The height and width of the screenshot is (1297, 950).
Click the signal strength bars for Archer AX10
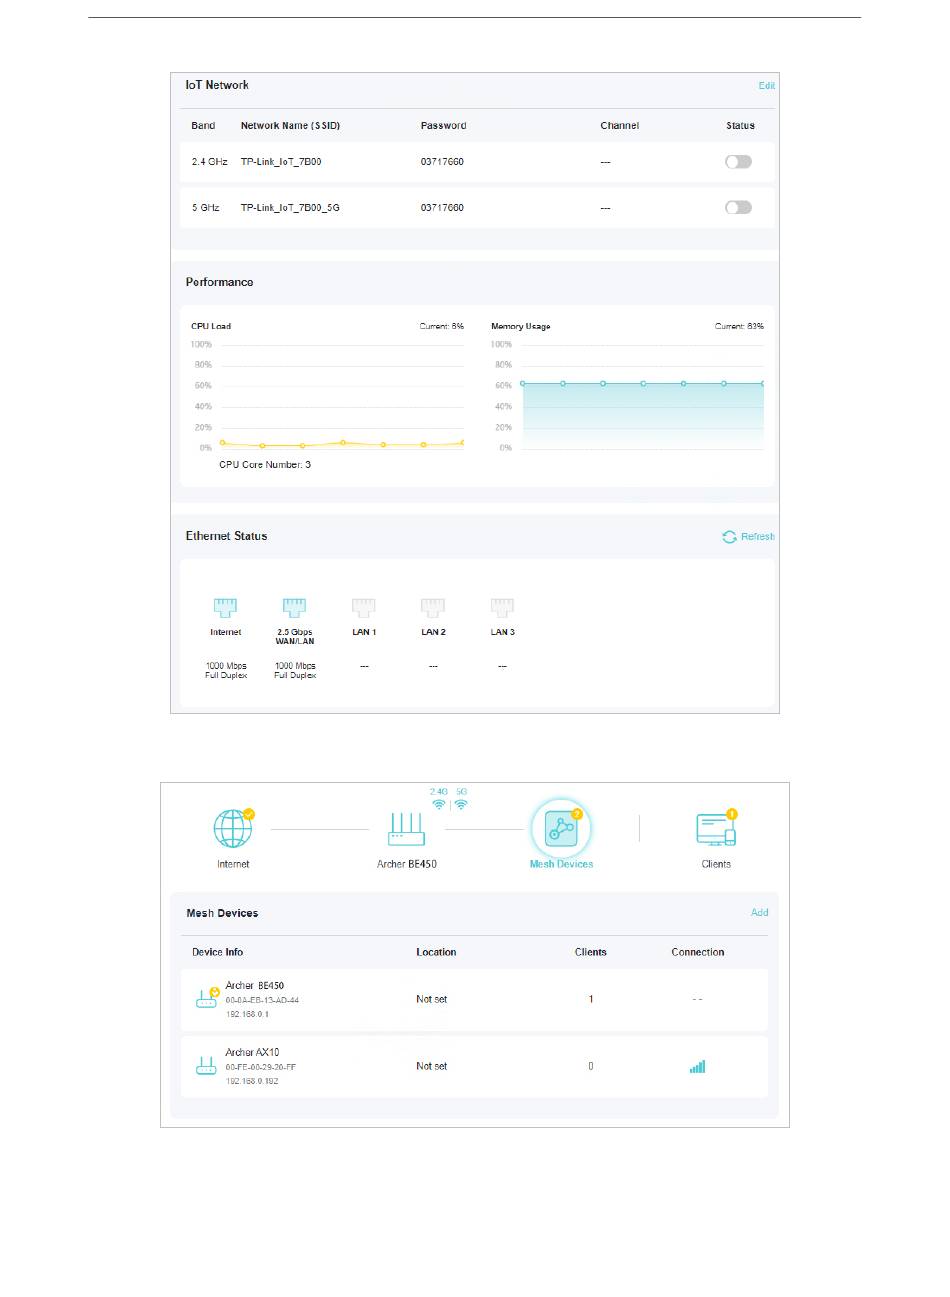[697, 1066]
